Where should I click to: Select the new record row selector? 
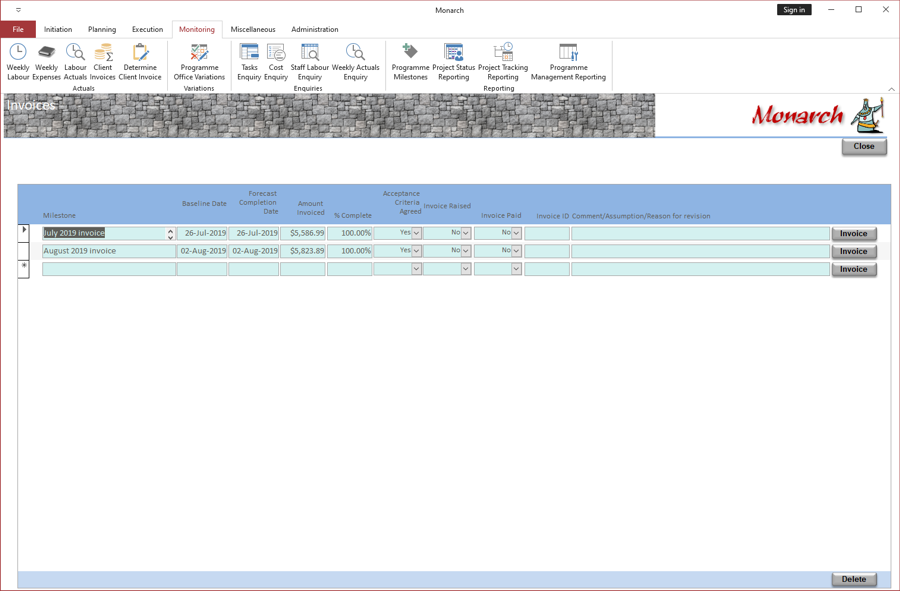[x=24, y=269]
